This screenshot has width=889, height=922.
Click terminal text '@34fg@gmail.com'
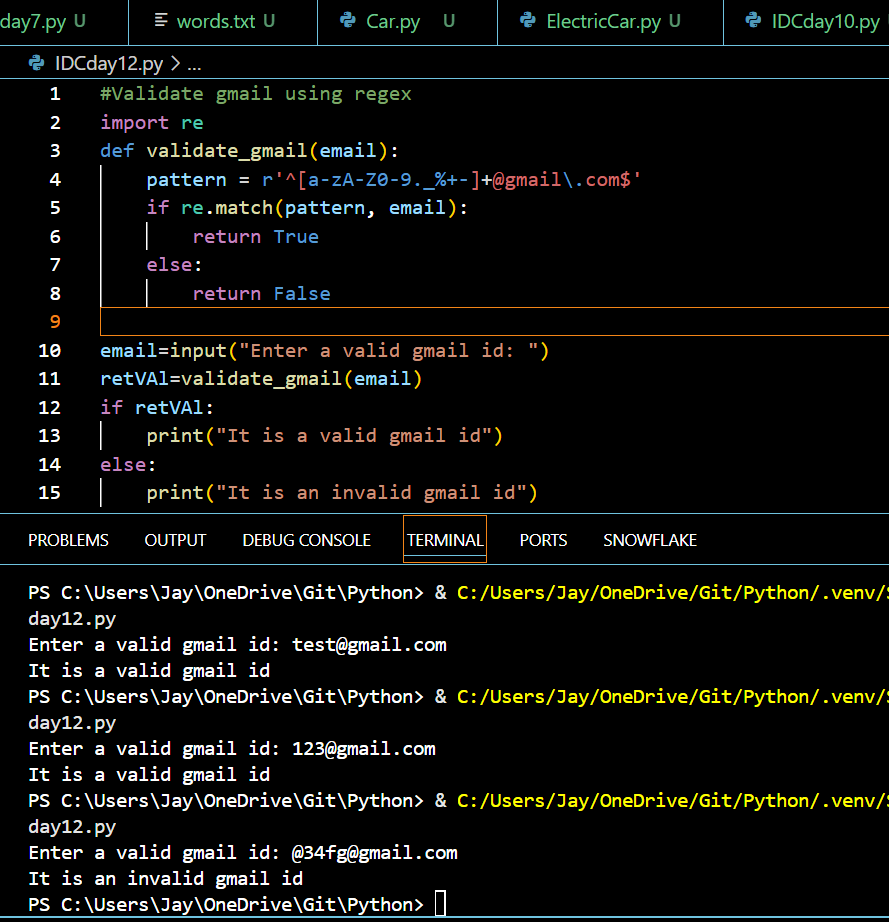pyautogui.click(x=375, y=853)
